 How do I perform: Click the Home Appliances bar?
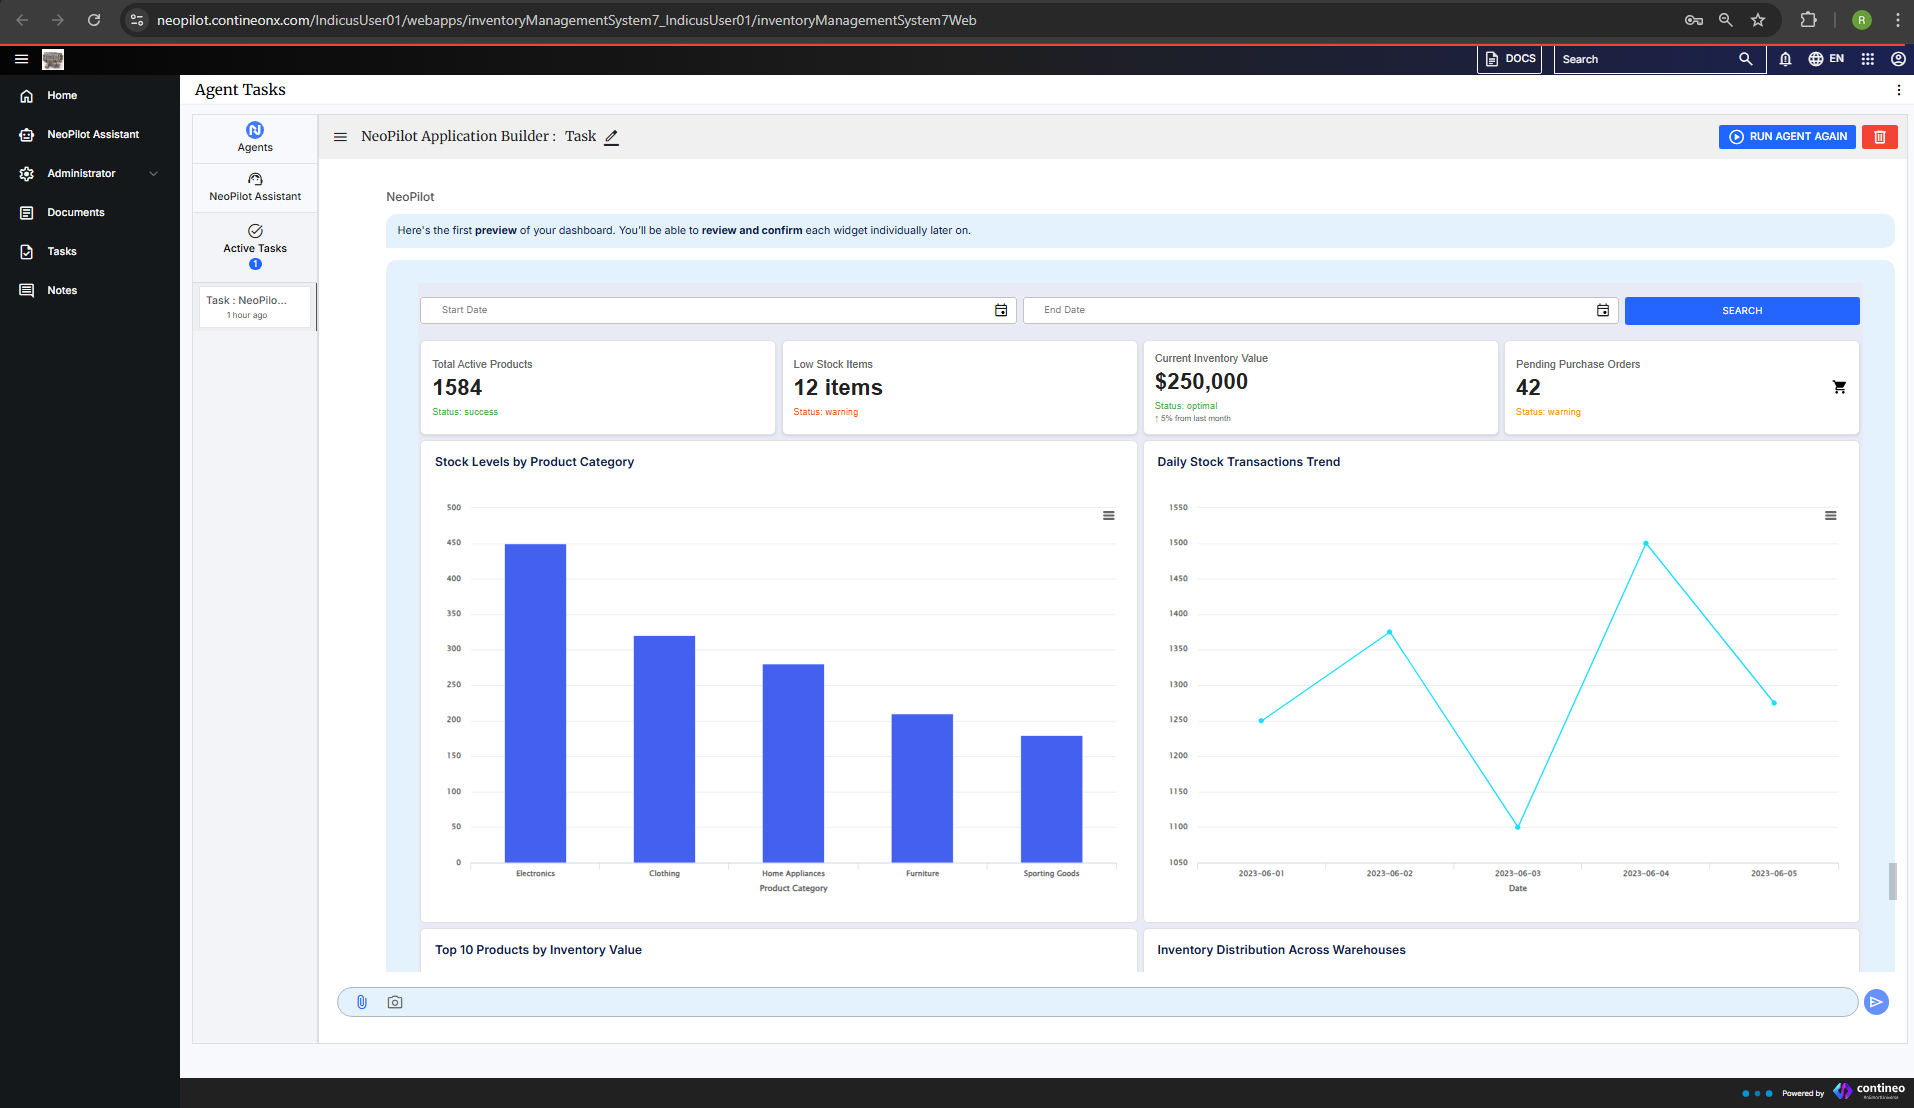tap(793, 763)
